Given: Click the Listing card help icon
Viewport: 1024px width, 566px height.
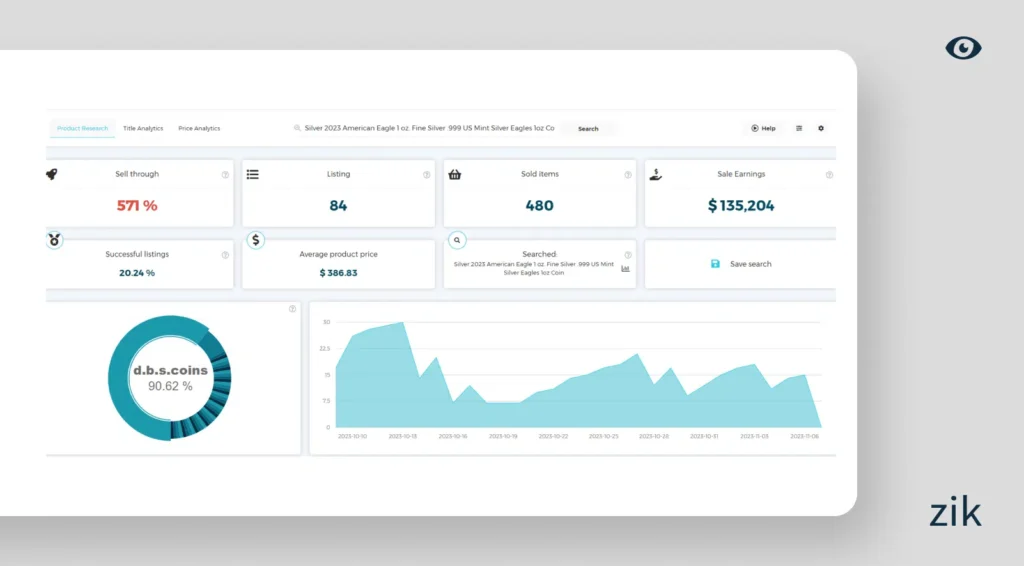Looking at the screenshot, I should [427, 175].
